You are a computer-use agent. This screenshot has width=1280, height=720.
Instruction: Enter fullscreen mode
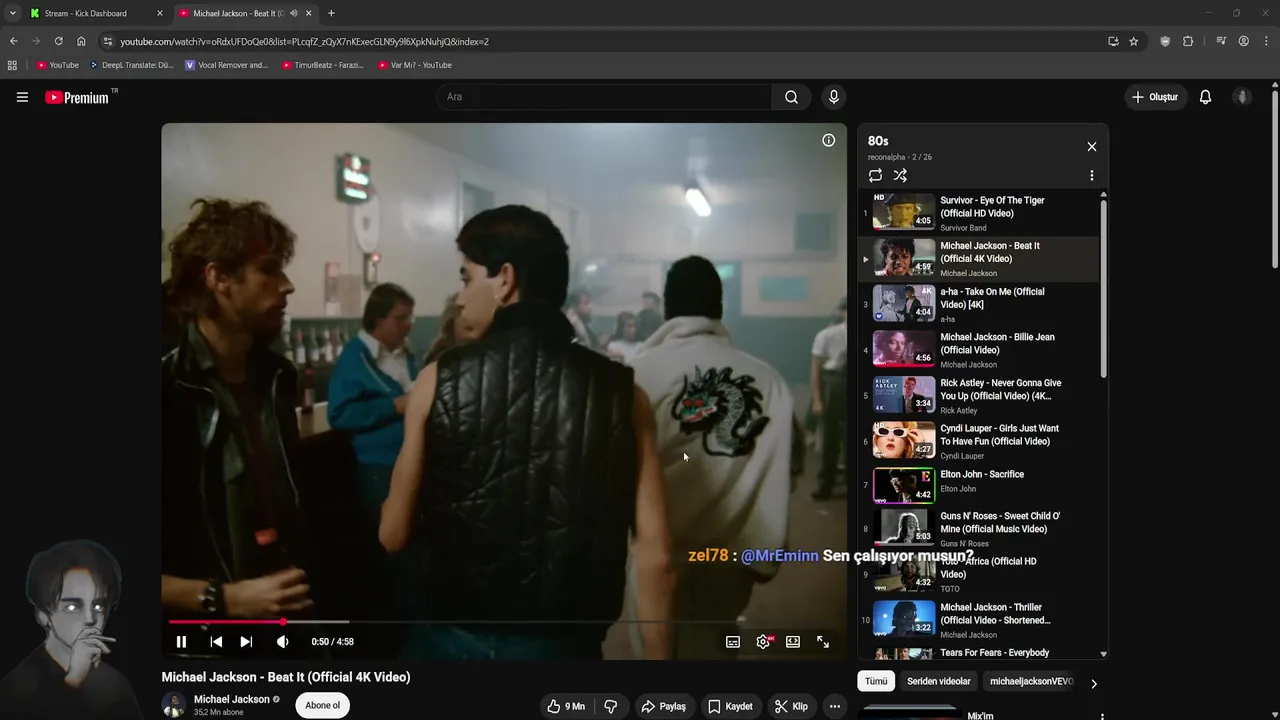(x=823, y=642)
